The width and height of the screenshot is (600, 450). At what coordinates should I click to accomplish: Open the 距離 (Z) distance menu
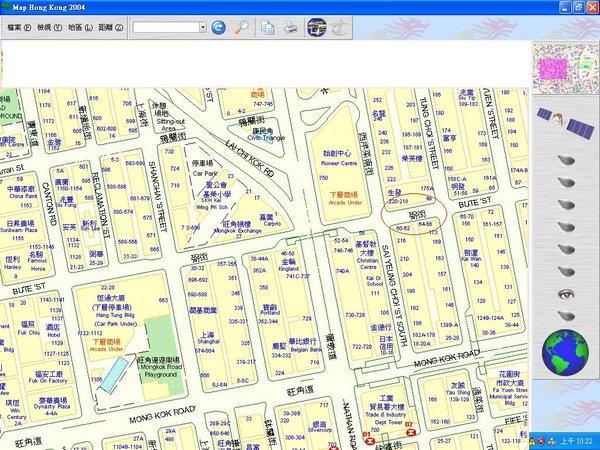111,28
